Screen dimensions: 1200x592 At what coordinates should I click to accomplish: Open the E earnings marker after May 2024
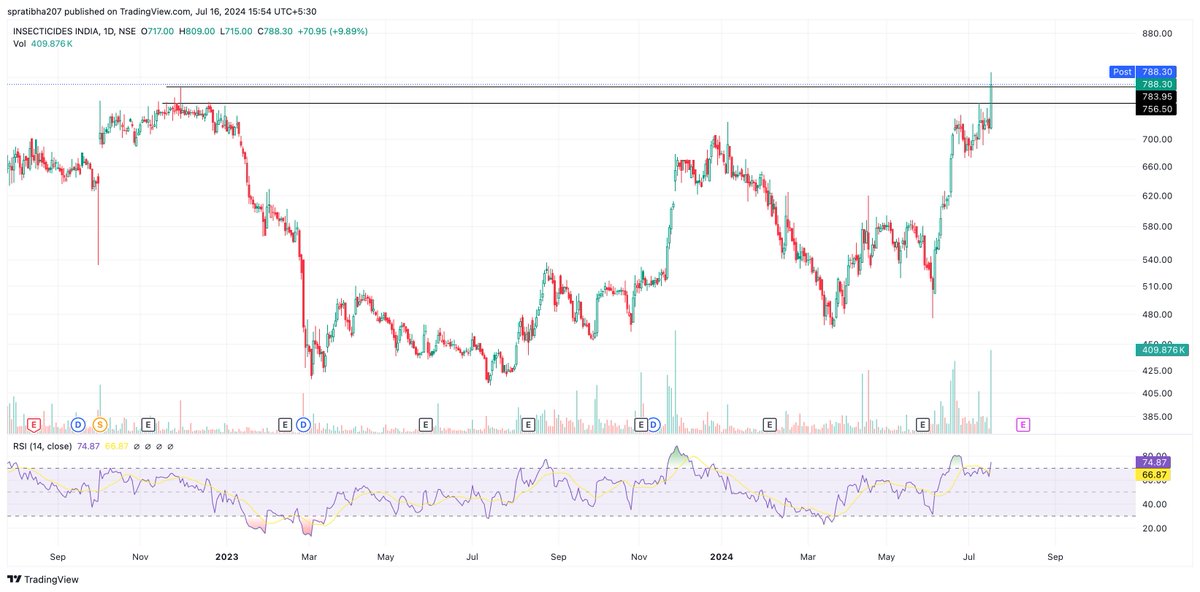point(922,425)
